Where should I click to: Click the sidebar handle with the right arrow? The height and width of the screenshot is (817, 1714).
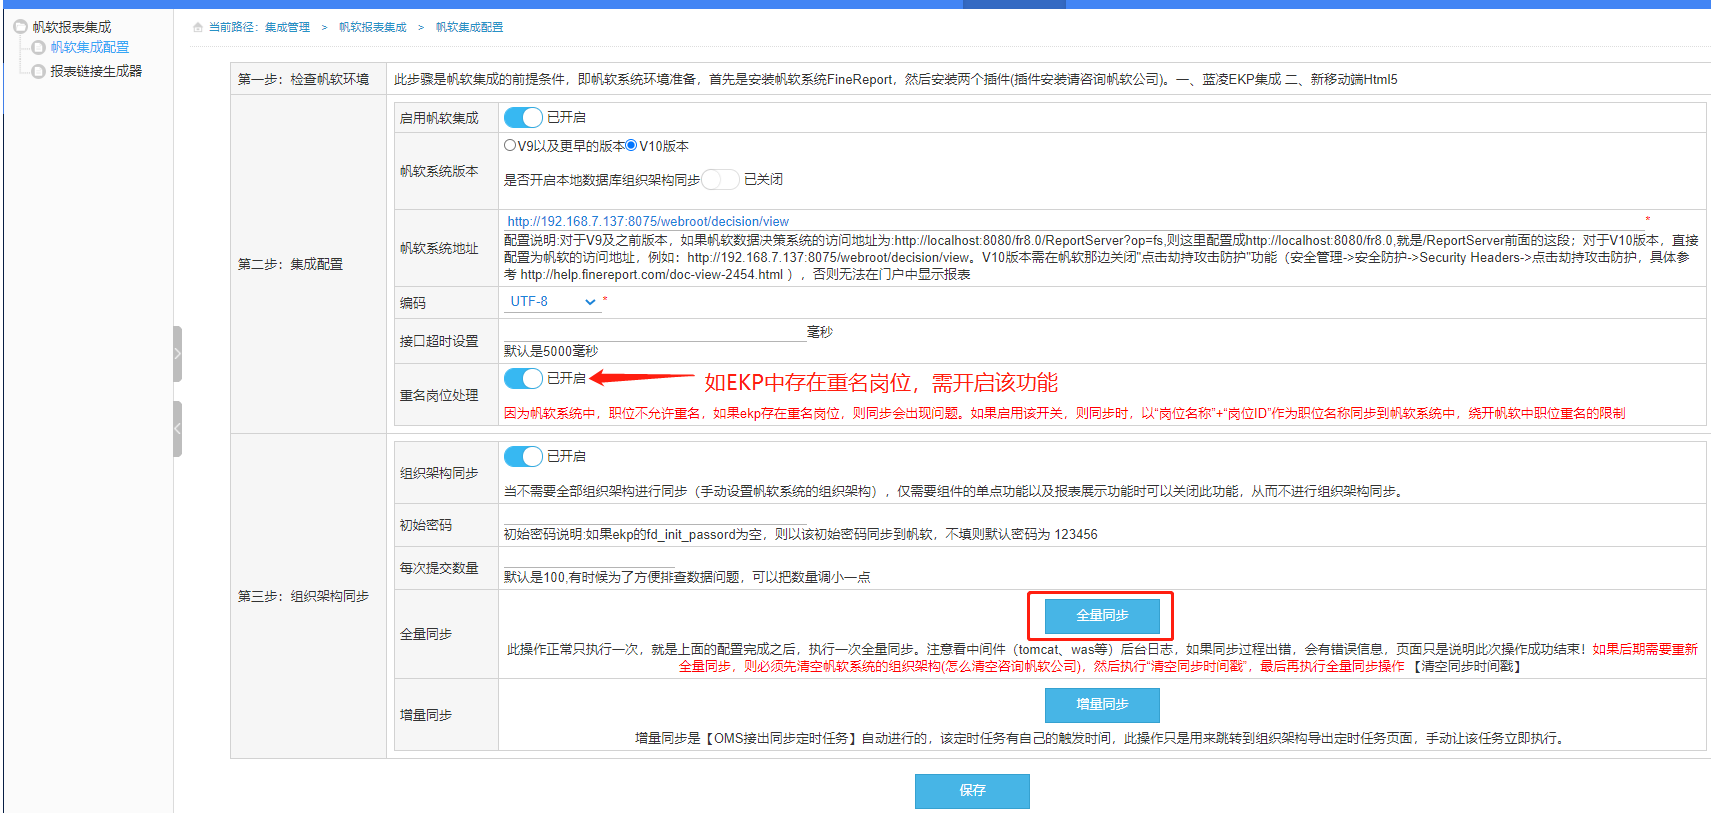(177, 354)
